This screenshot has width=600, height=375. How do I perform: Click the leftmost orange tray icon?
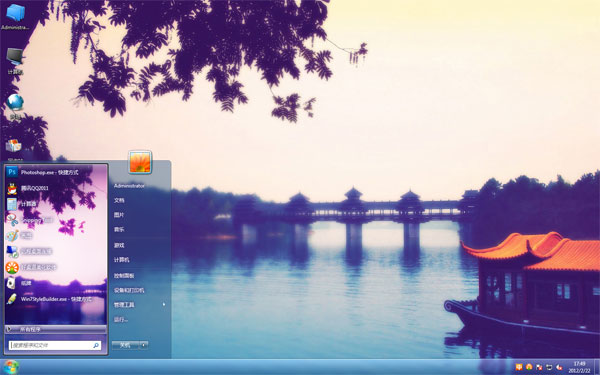(519, 367)
